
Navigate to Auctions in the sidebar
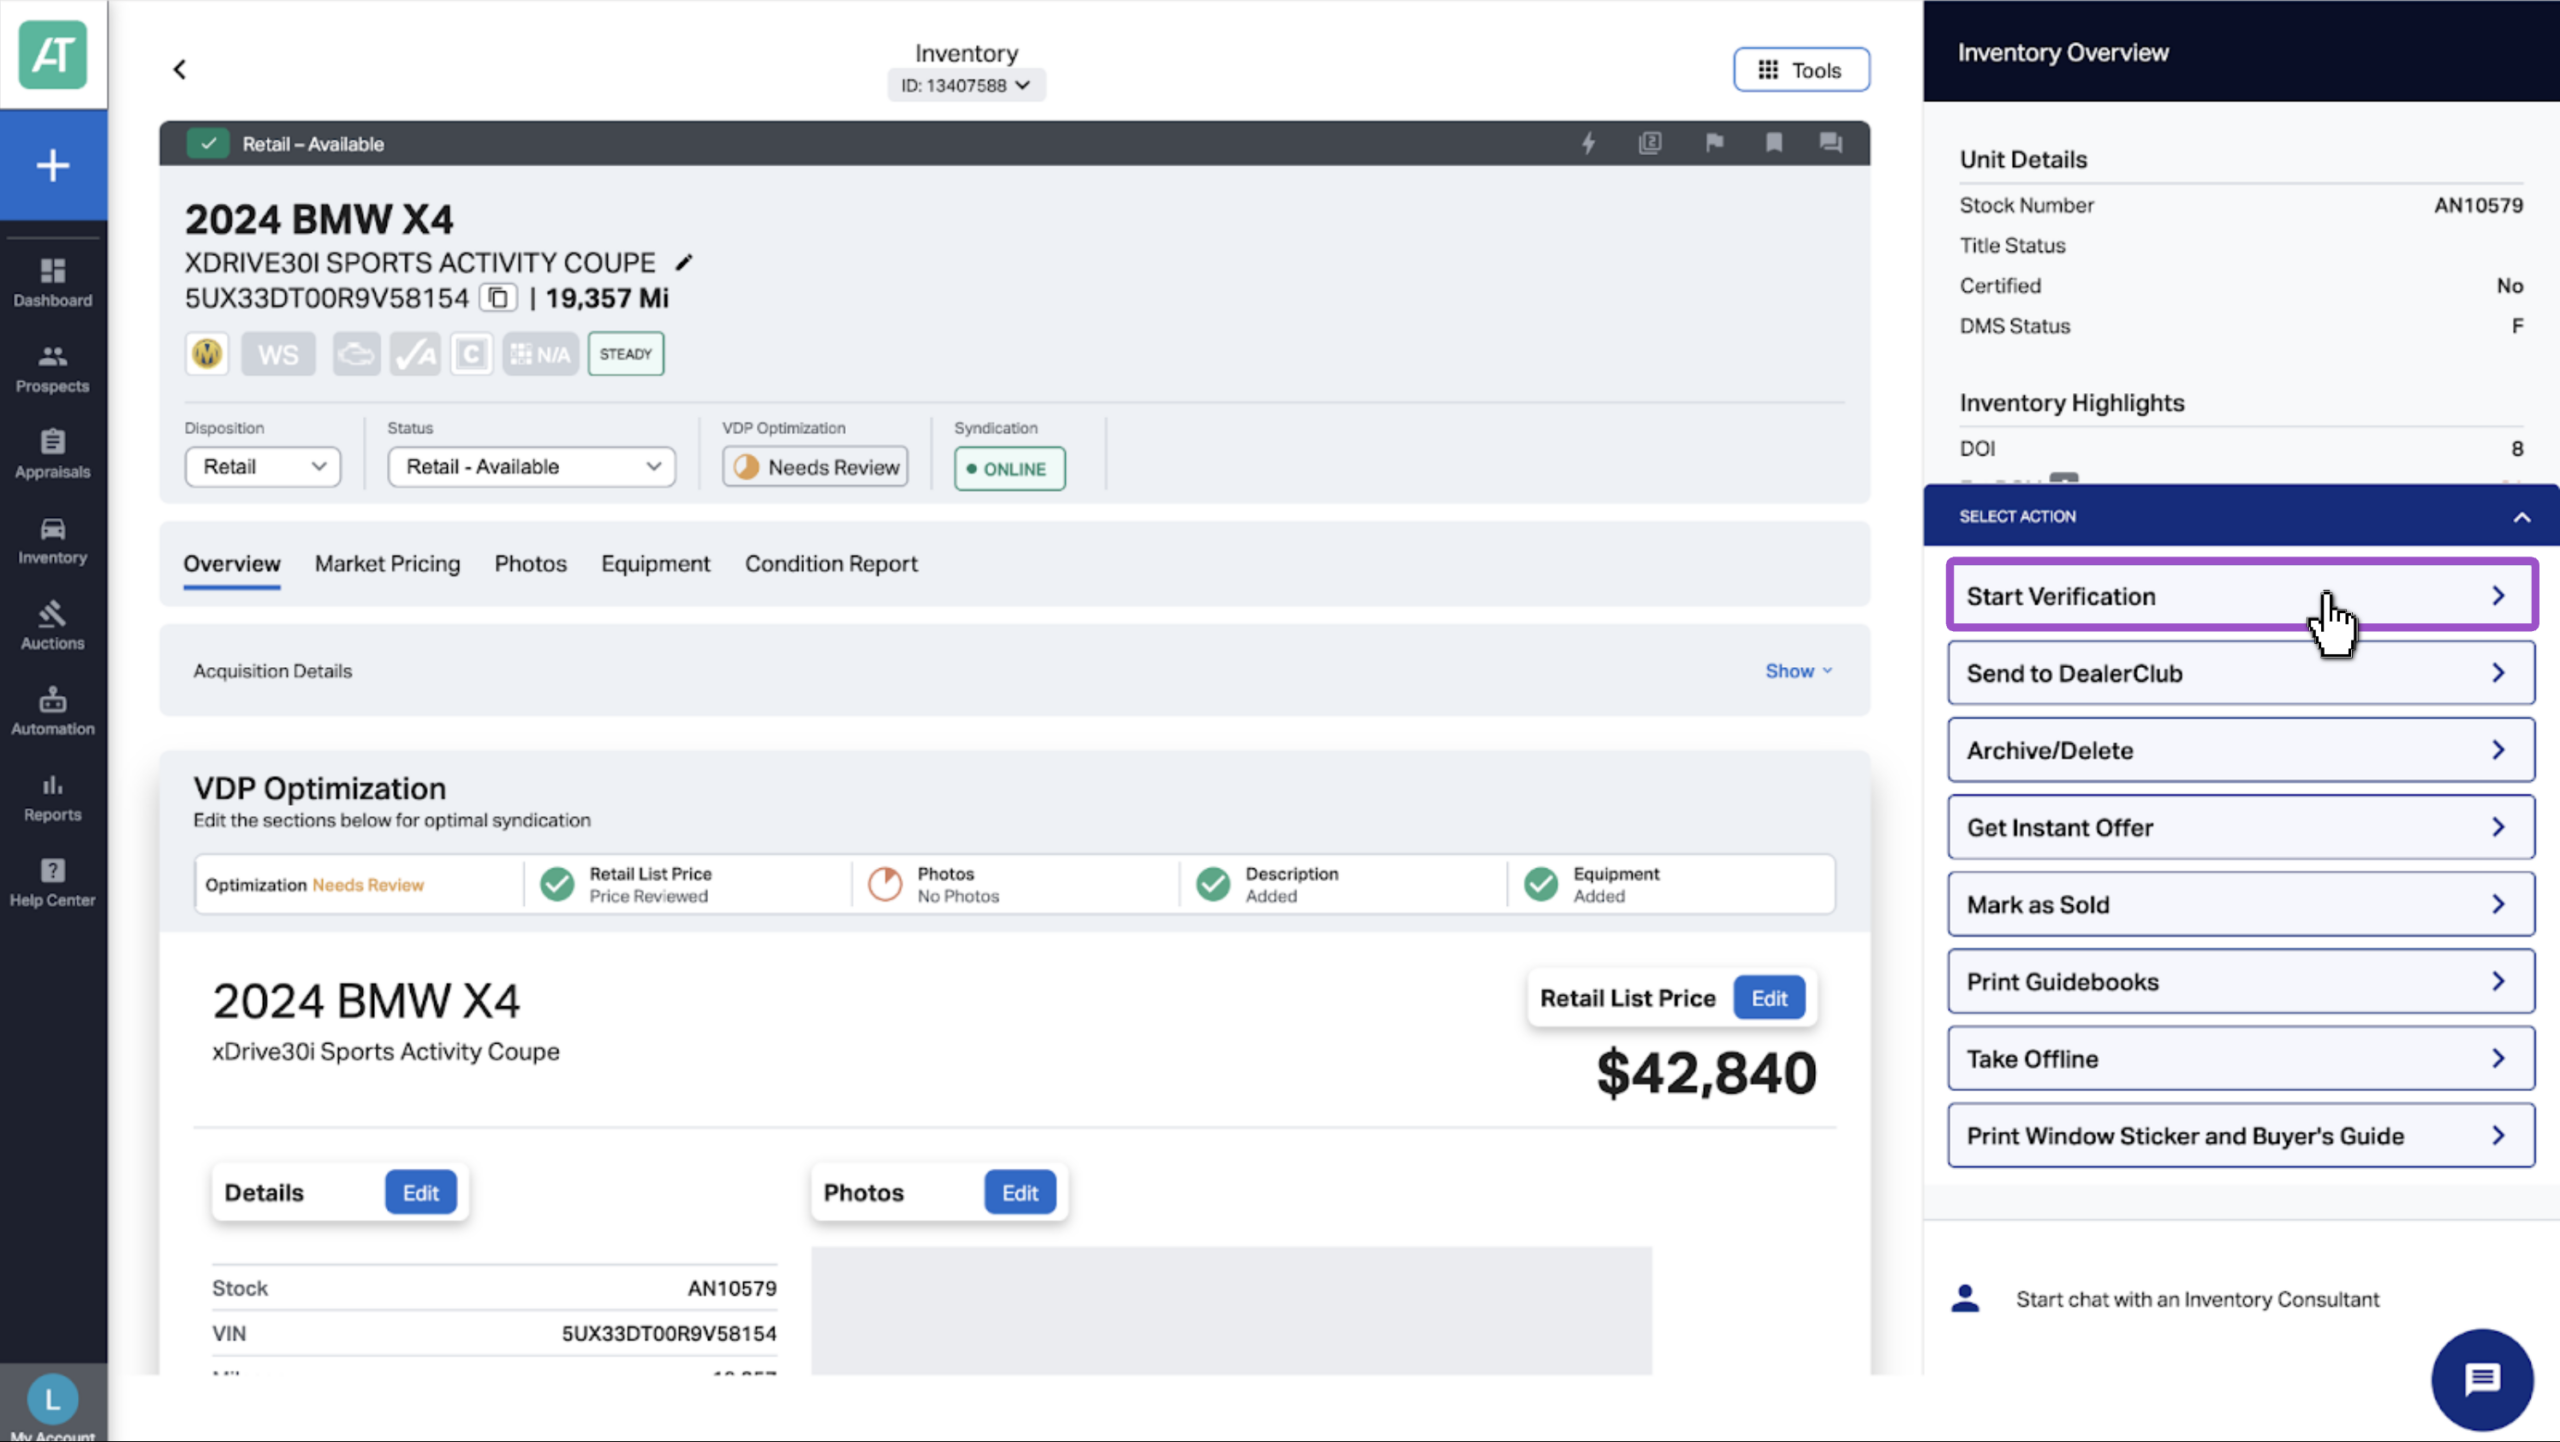53,627
